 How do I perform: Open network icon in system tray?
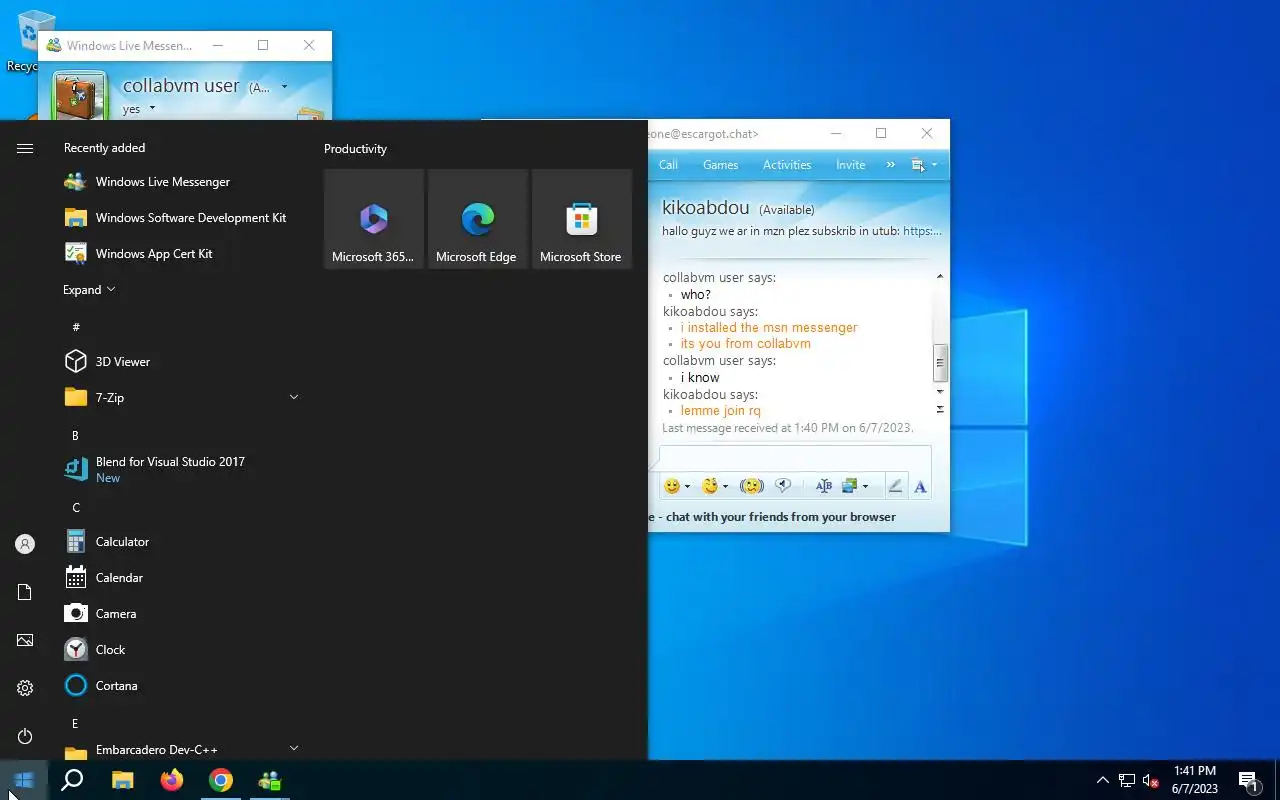pos(1127,780)
